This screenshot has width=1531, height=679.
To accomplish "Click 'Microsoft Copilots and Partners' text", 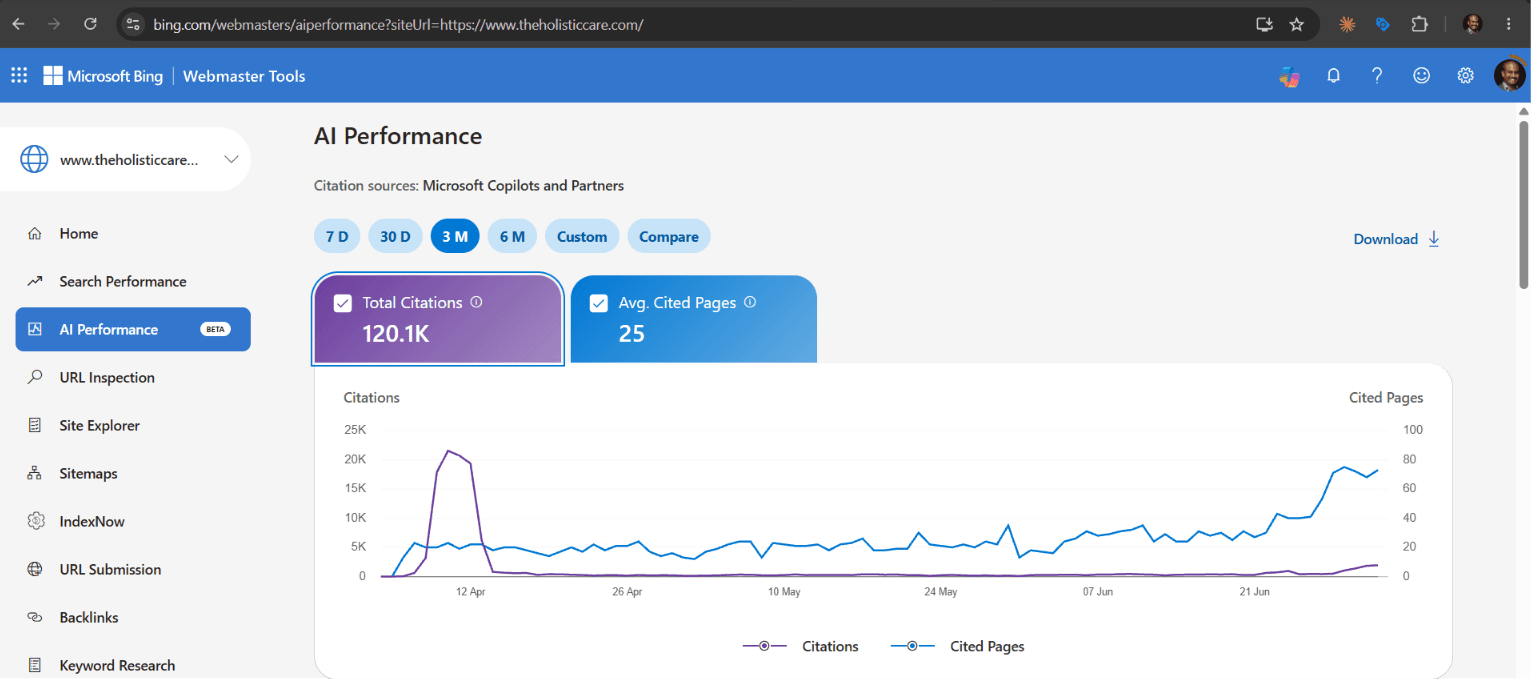I will [523, 186].
